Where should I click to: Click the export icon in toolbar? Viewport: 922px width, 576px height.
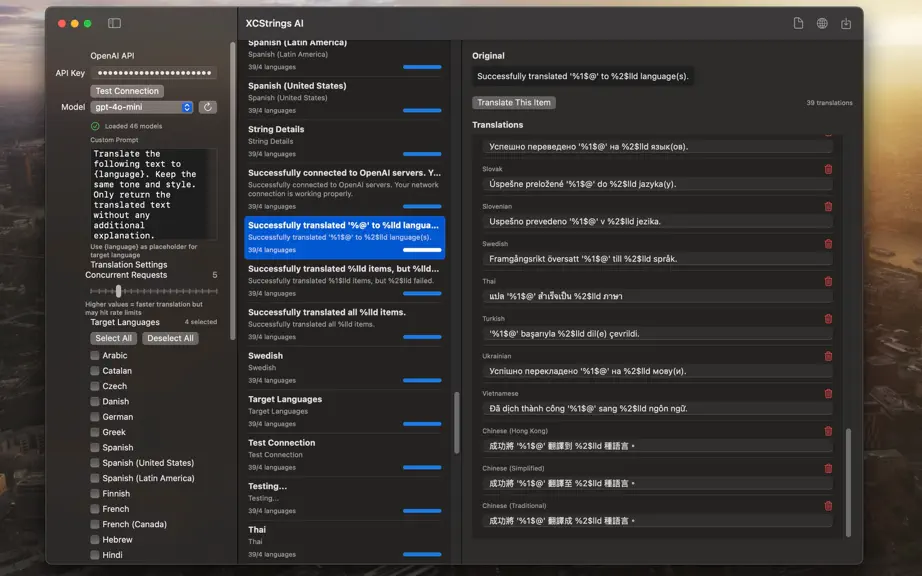point(846,24)
